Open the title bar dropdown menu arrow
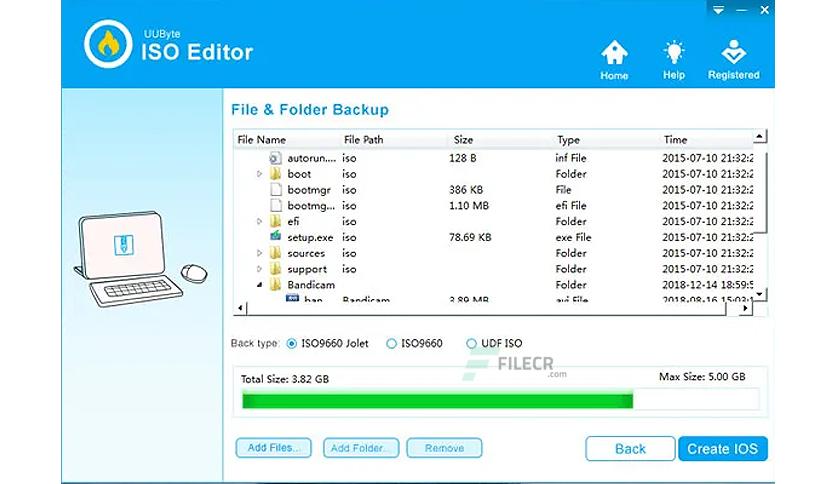 [x=718, y=10]
